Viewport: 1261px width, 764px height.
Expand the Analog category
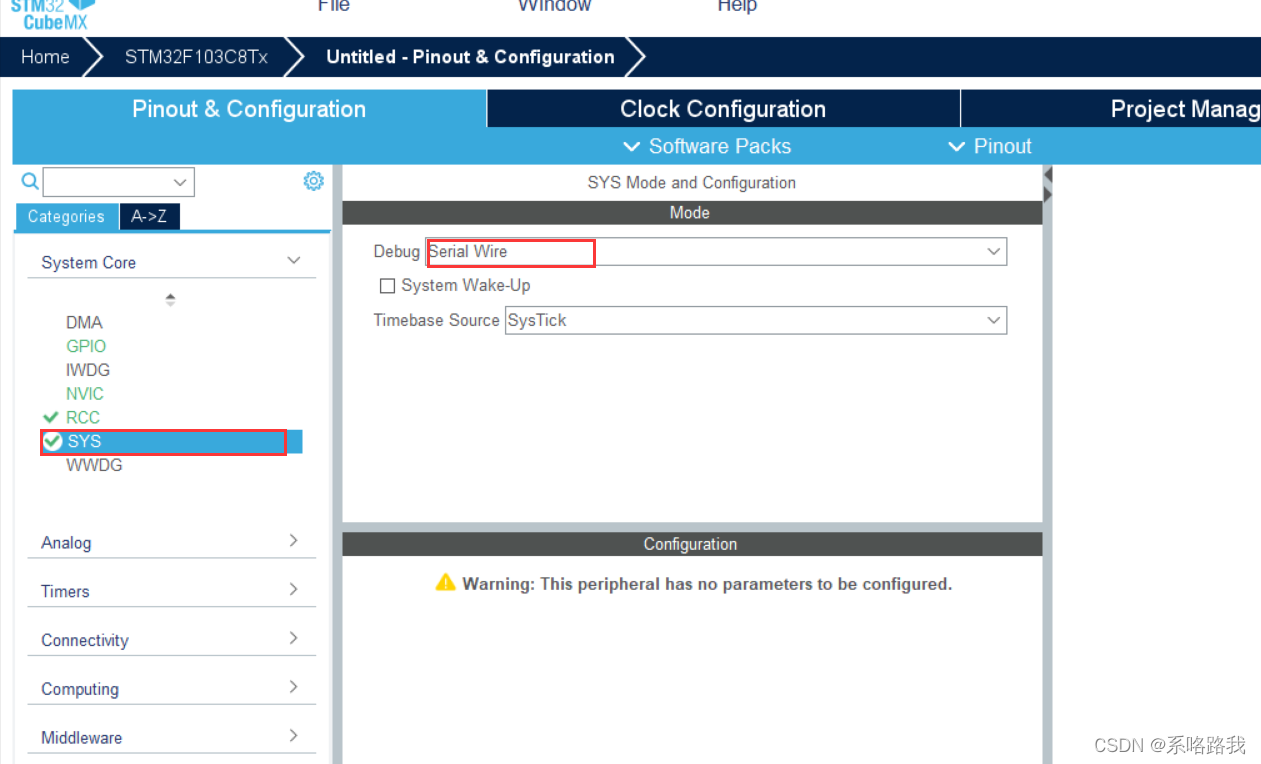point(171,542)
